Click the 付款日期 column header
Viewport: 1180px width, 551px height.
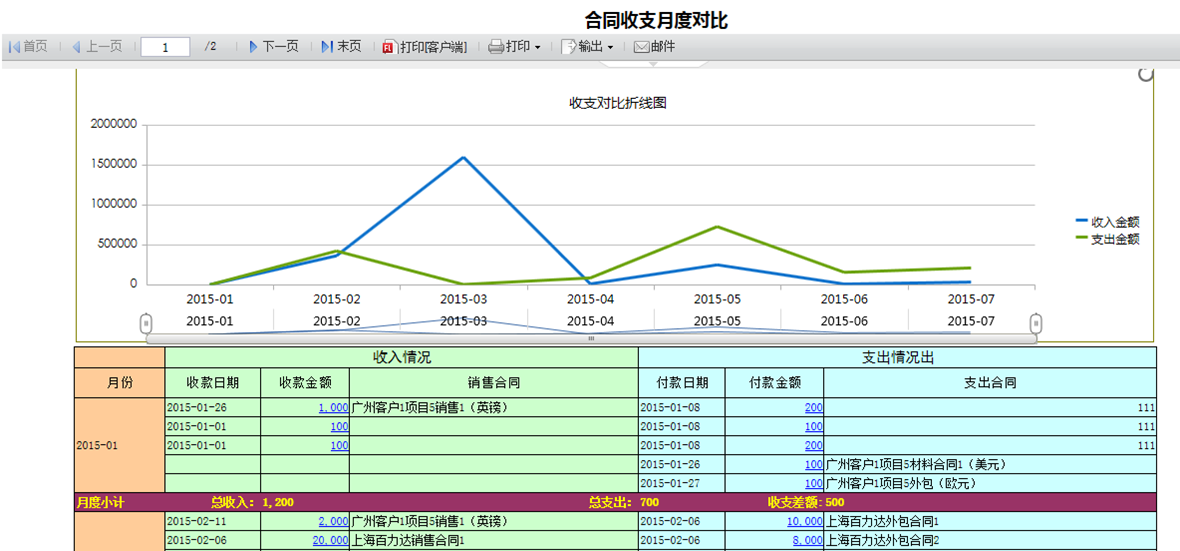coord(682,382)
